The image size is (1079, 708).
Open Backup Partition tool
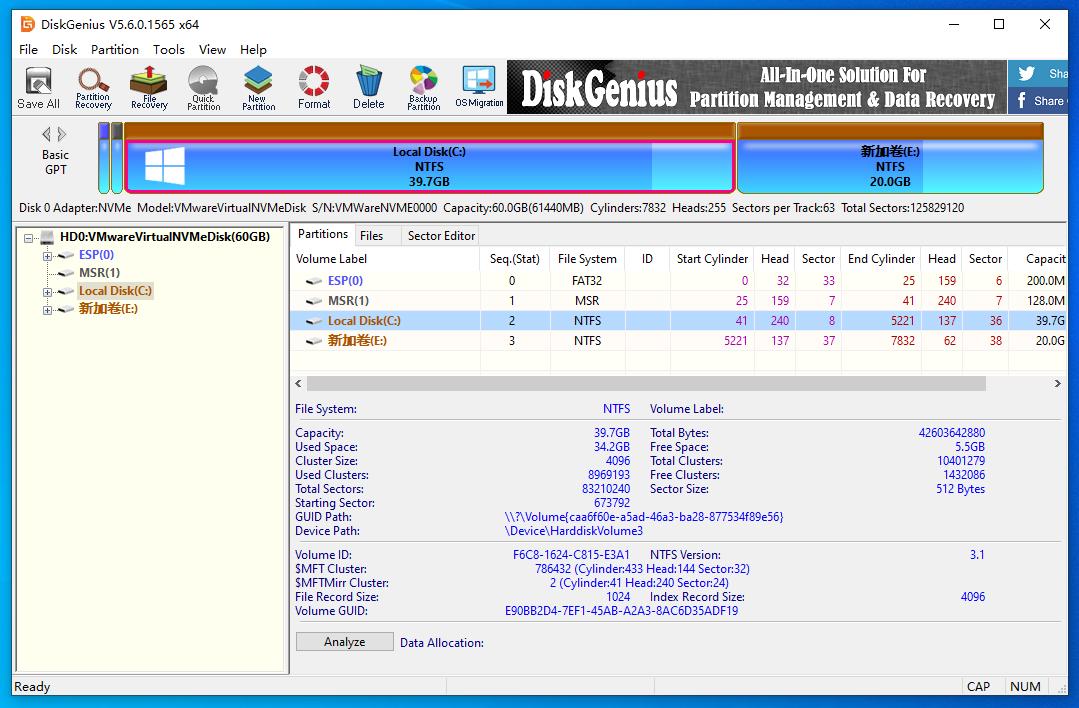(423, 87)
